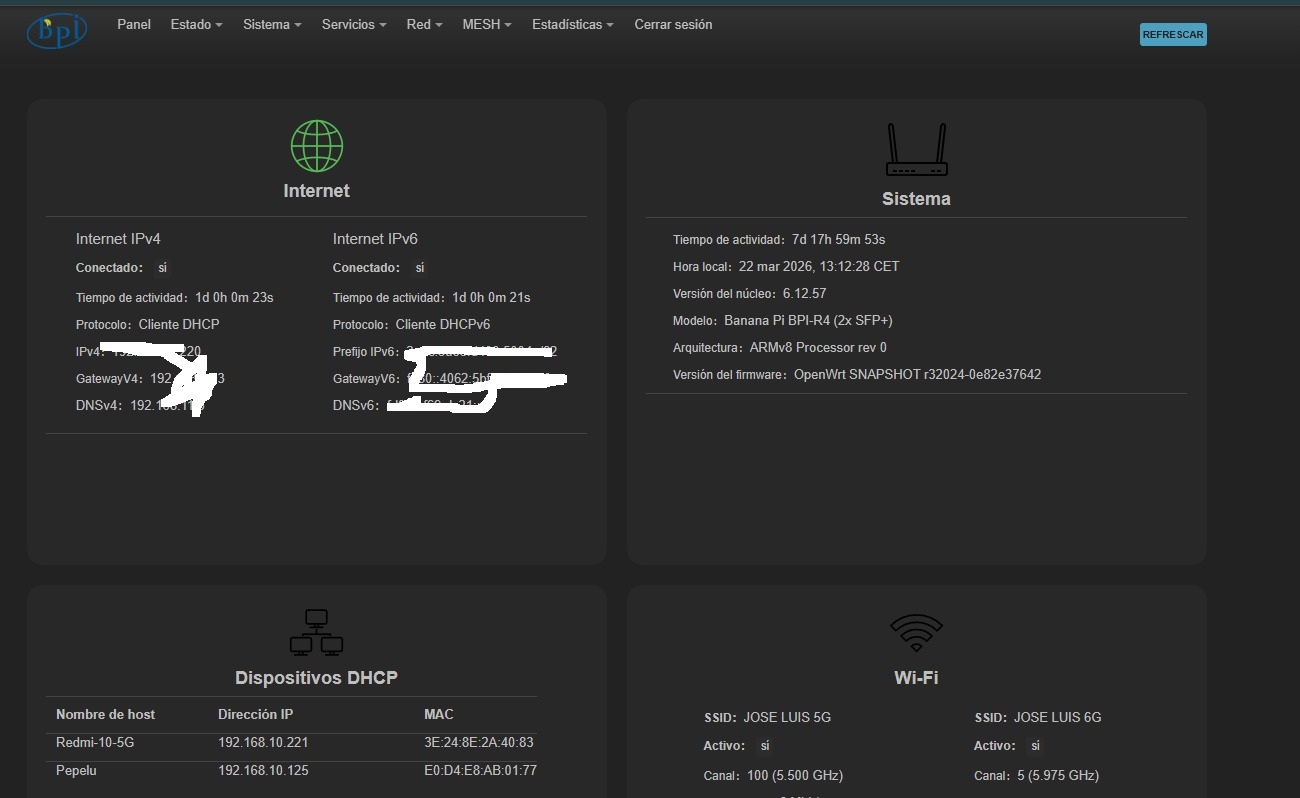This screenshot has width=1300, height=798.
Task: Click the Wi-Fi signal icon
Action: coord(916,632)
